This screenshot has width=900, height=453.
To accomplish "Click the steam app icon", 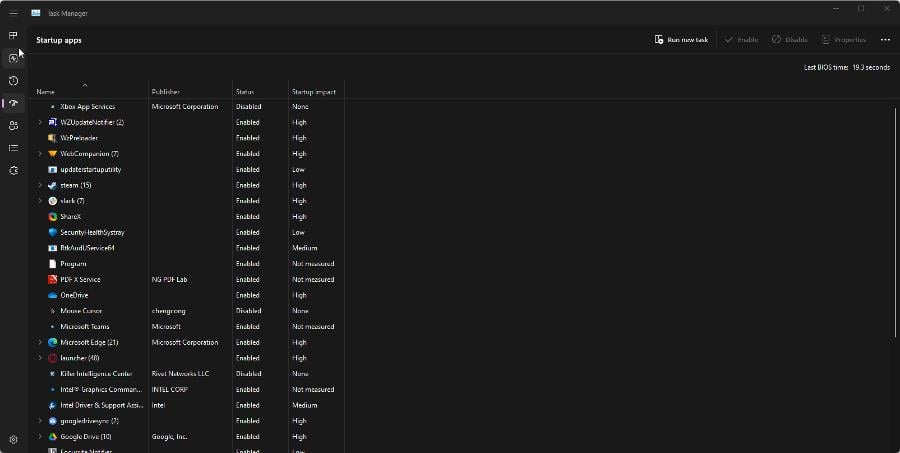I will 53,185.
